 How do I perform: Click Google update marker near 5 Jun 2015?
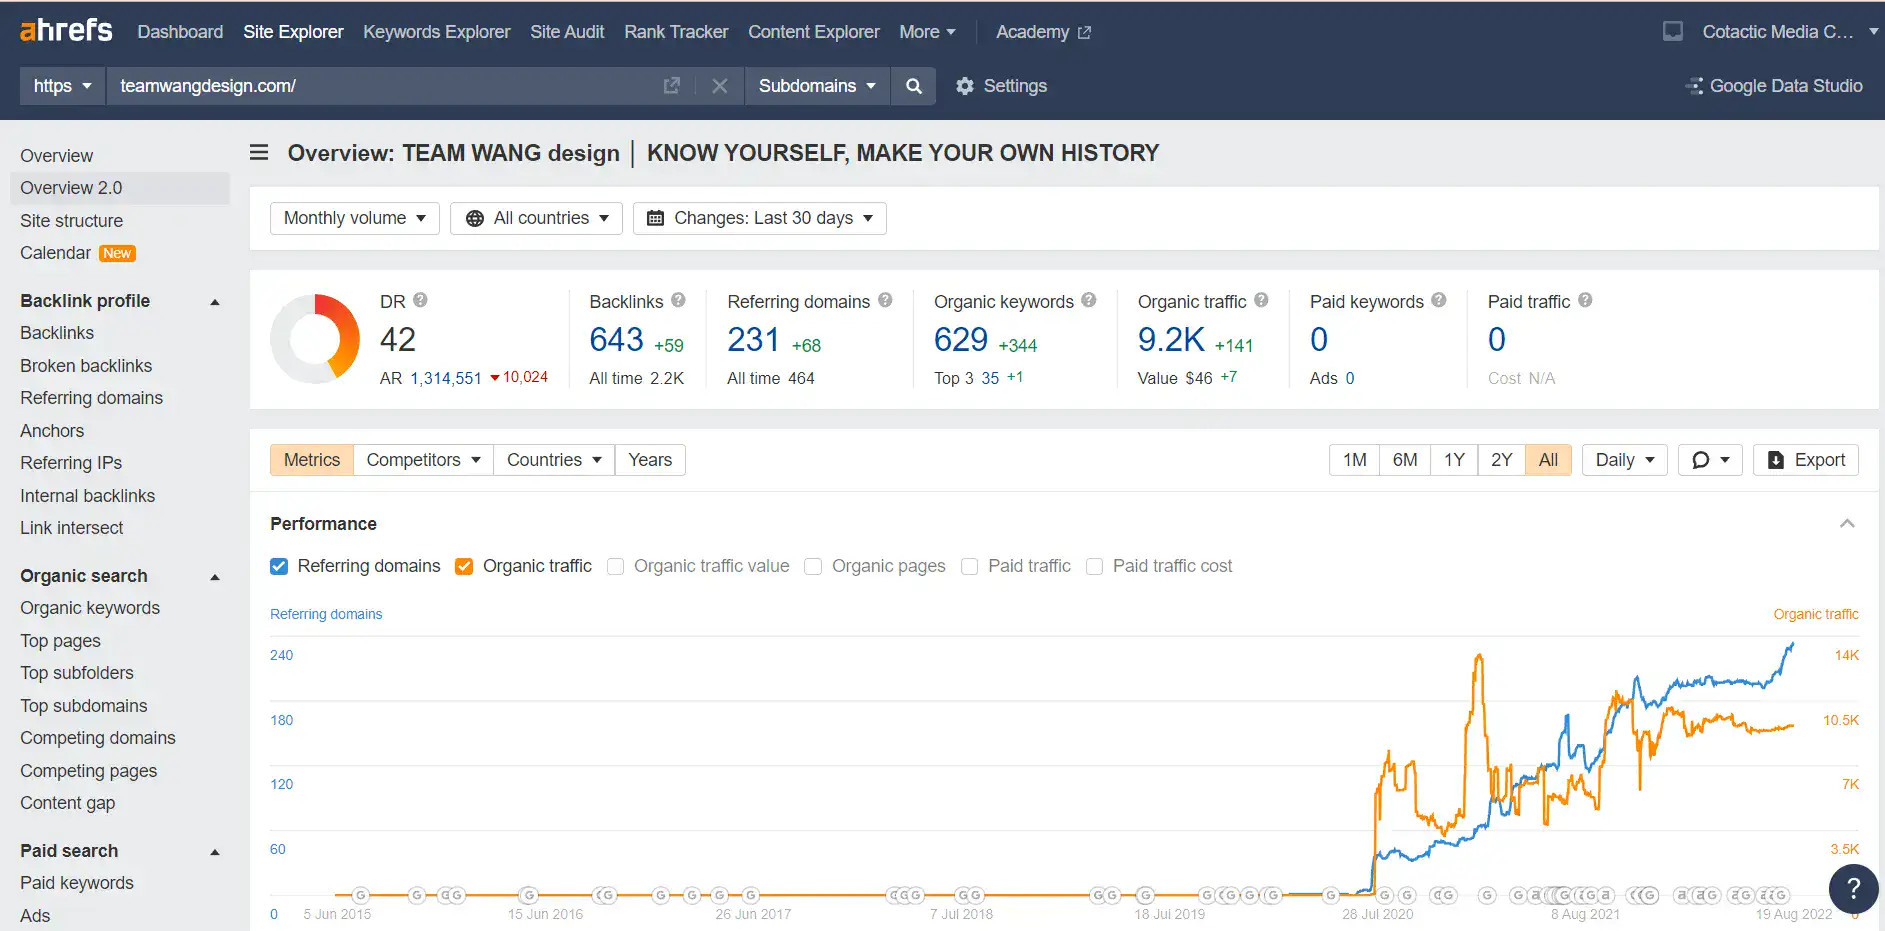[x=361, y=895]
